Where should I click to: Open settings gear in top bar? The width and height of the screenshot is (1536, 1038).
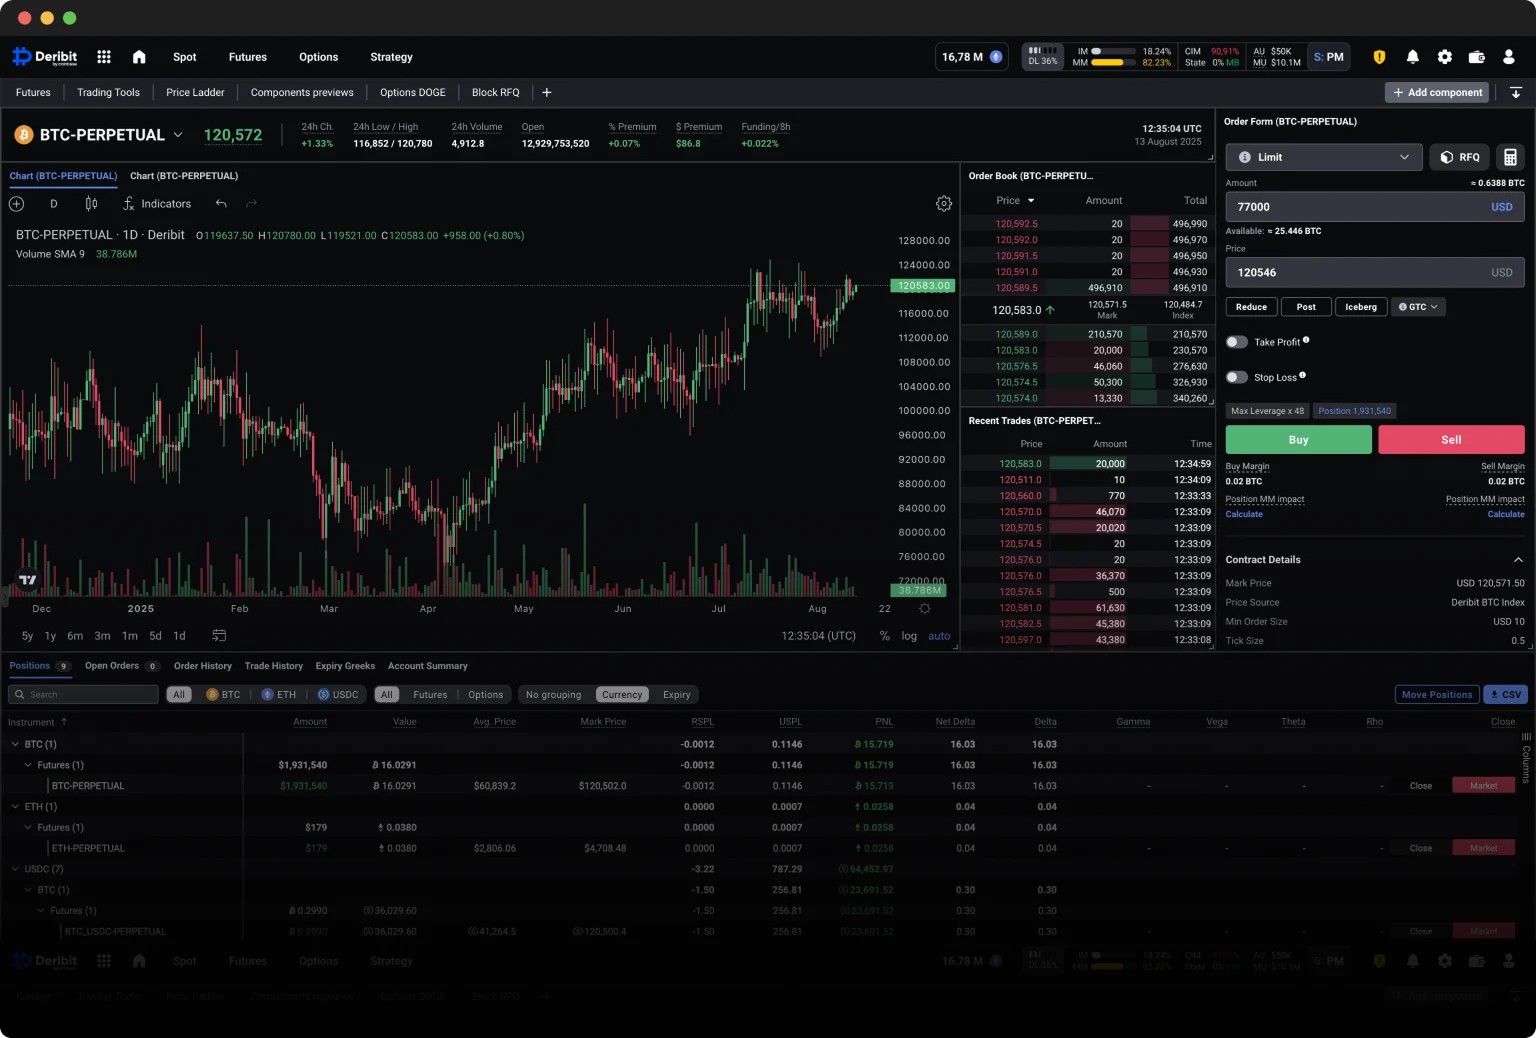pyautogui.click(x=1445, y=57)
